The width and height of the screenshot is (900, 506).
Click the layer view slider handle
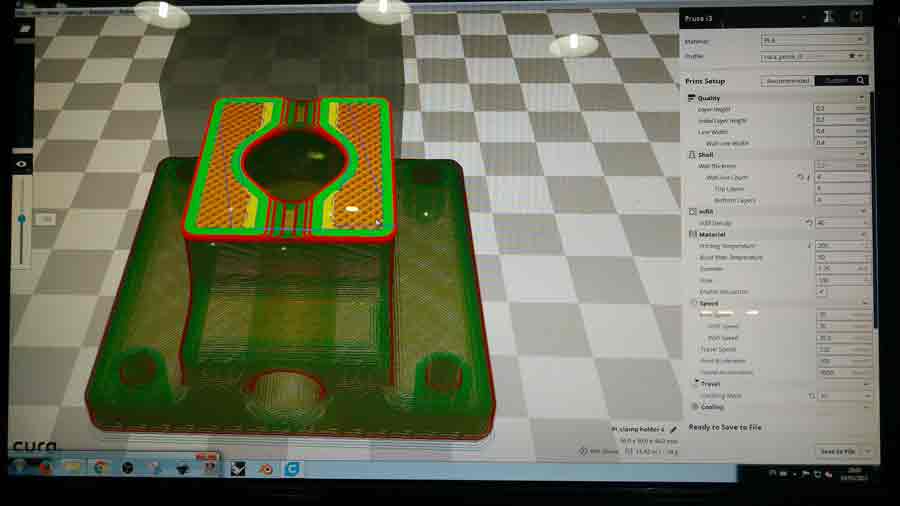click(22, 219)
